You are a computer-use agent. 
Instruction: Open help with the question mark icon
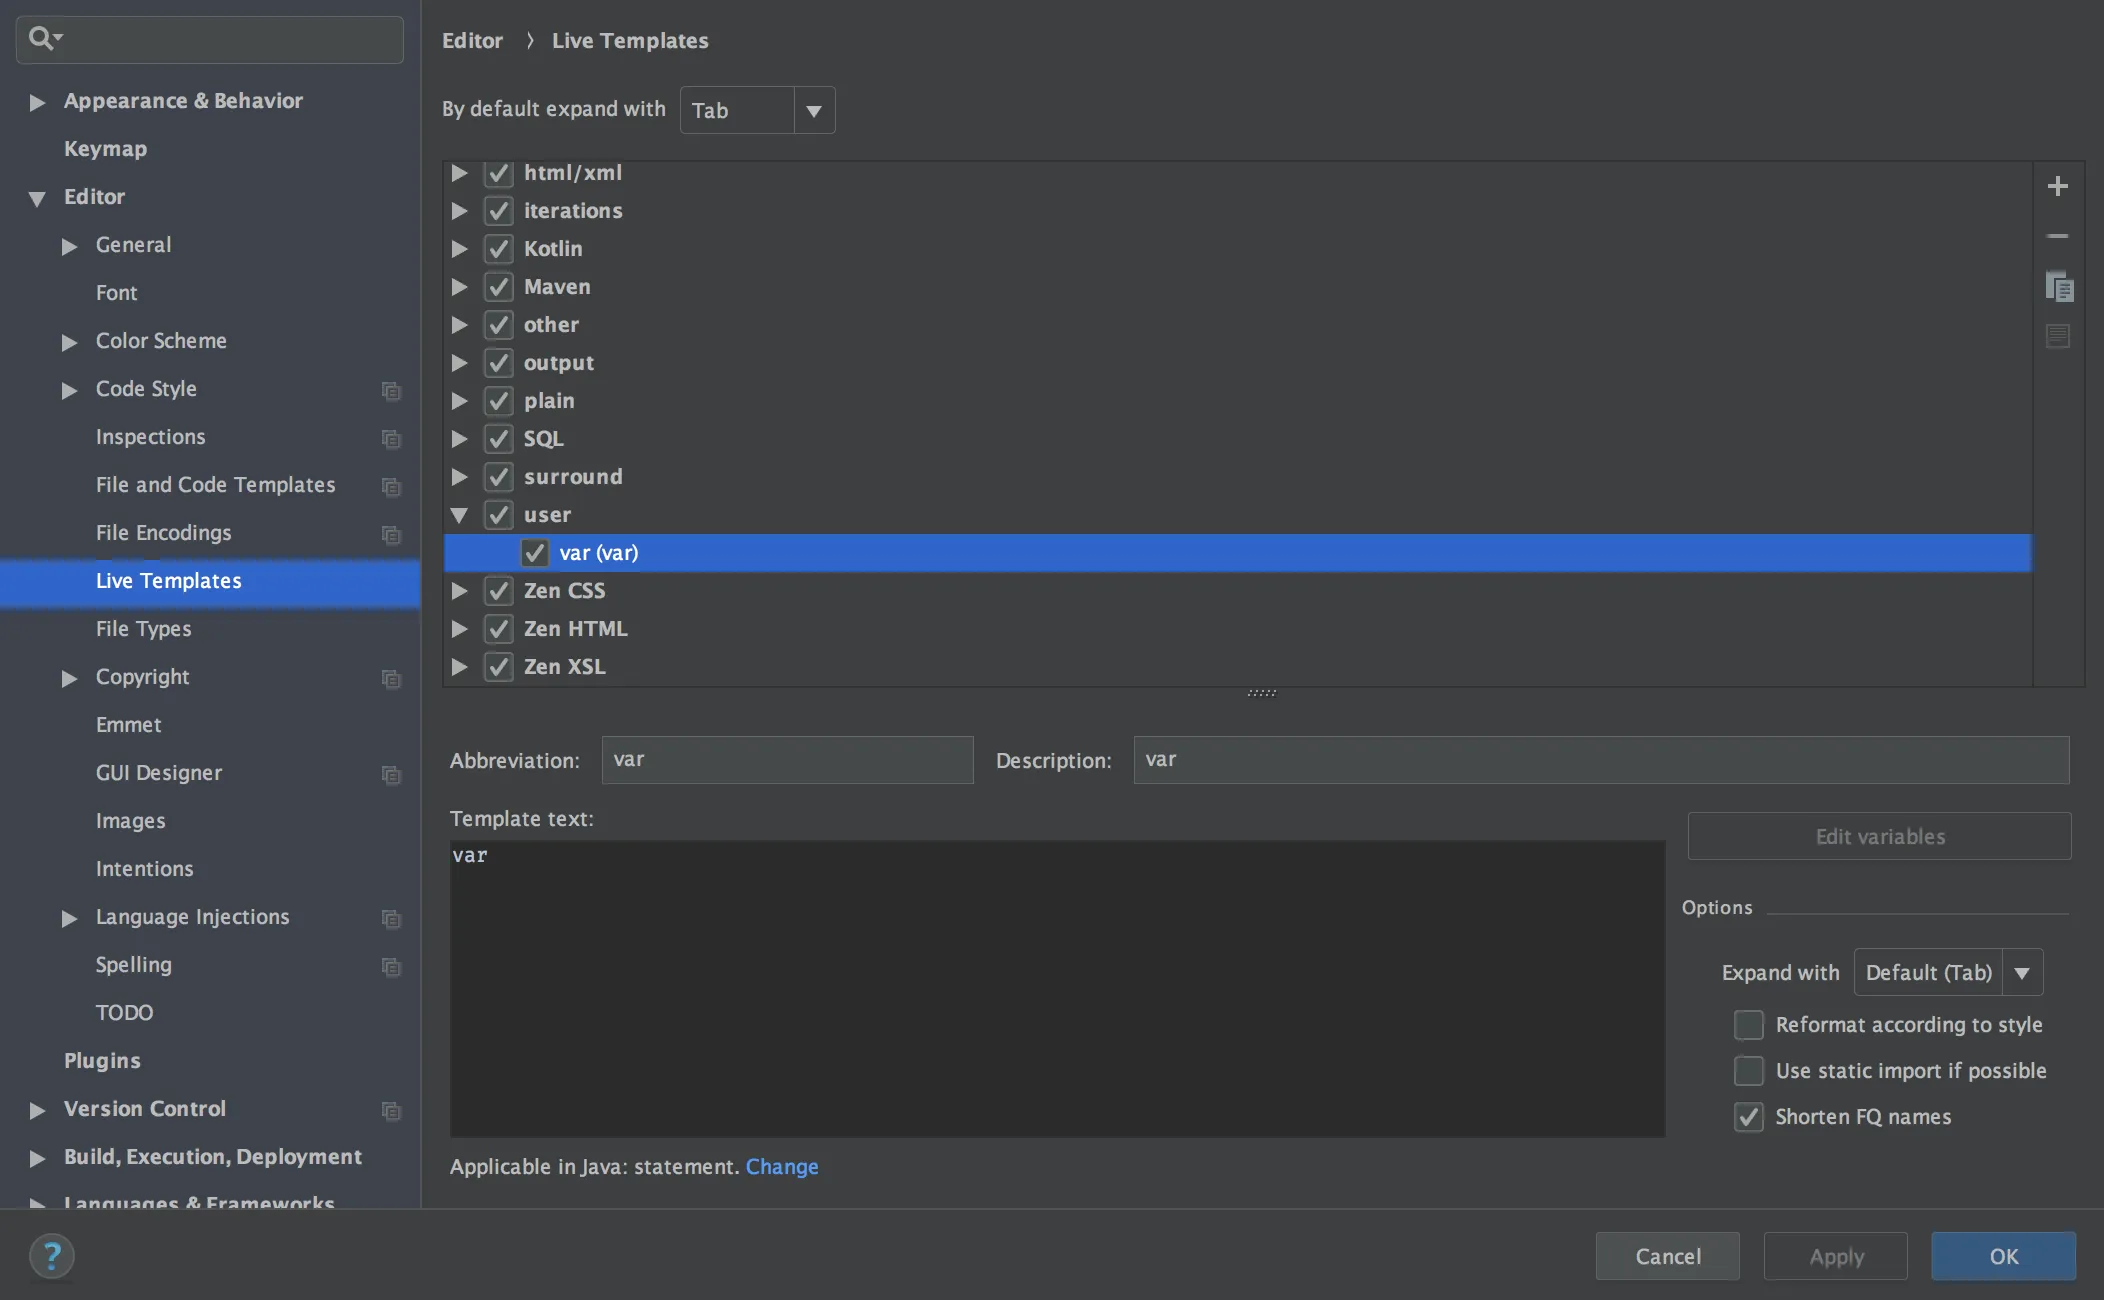tap(52, 1256)
